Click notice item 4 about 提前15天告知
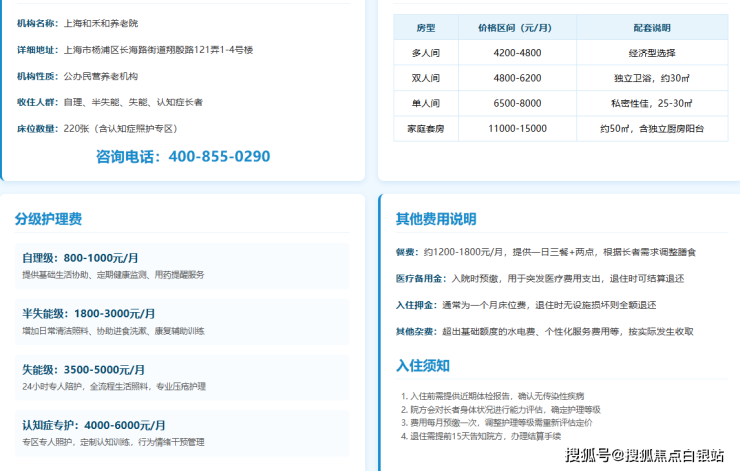The height and width of the screenshot is (471, 740). 481,436
